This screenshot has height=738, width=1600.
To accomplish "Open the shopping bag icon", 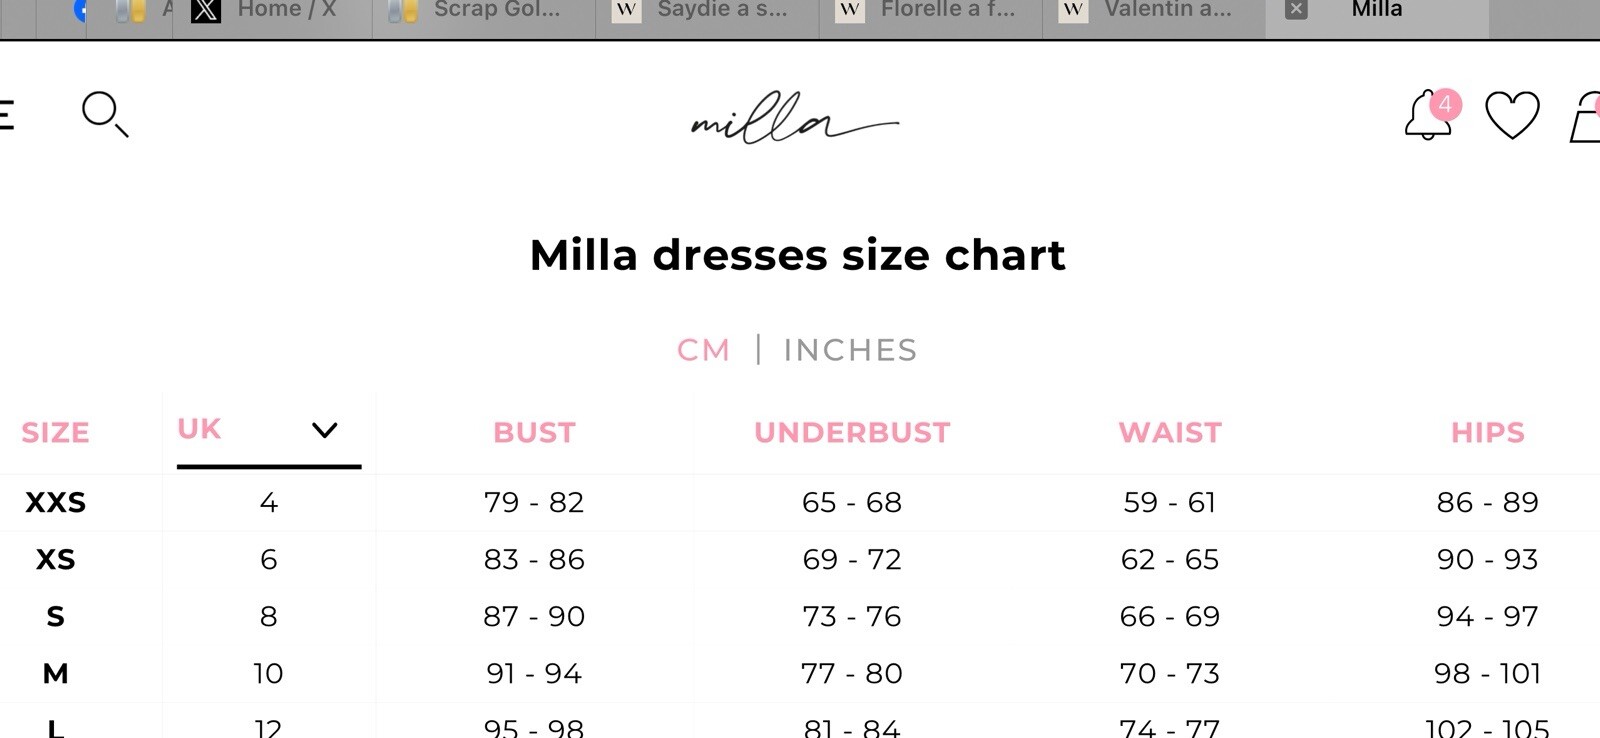I will pyautogui.click(x=1586, y=117).
